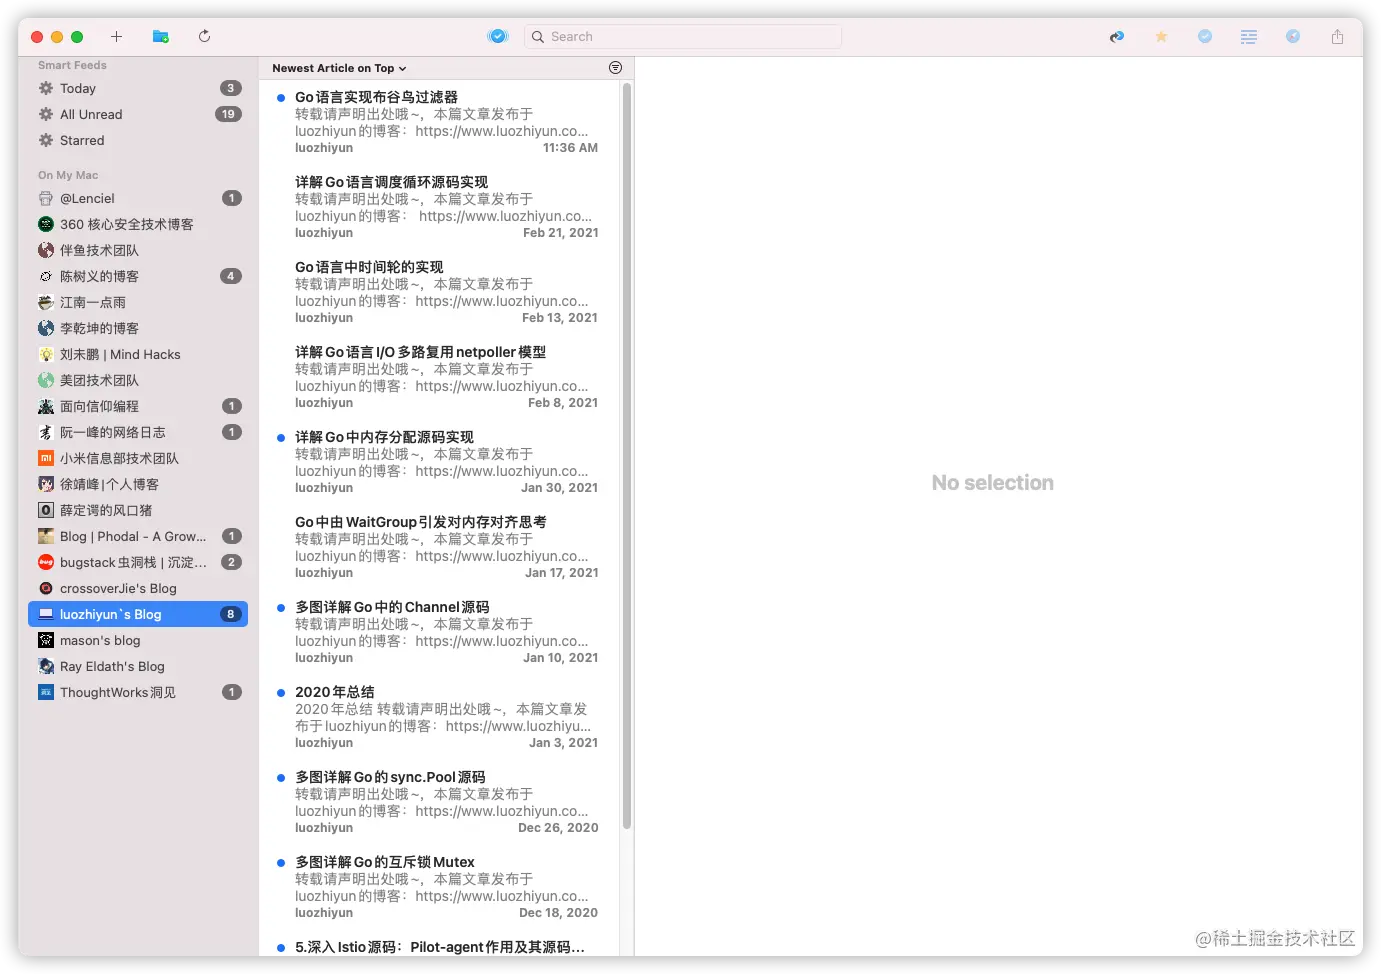Open the 360 核心安全技术博客 feed
The height and width of the screenshot is (974, 1381).
pos(138,224)
